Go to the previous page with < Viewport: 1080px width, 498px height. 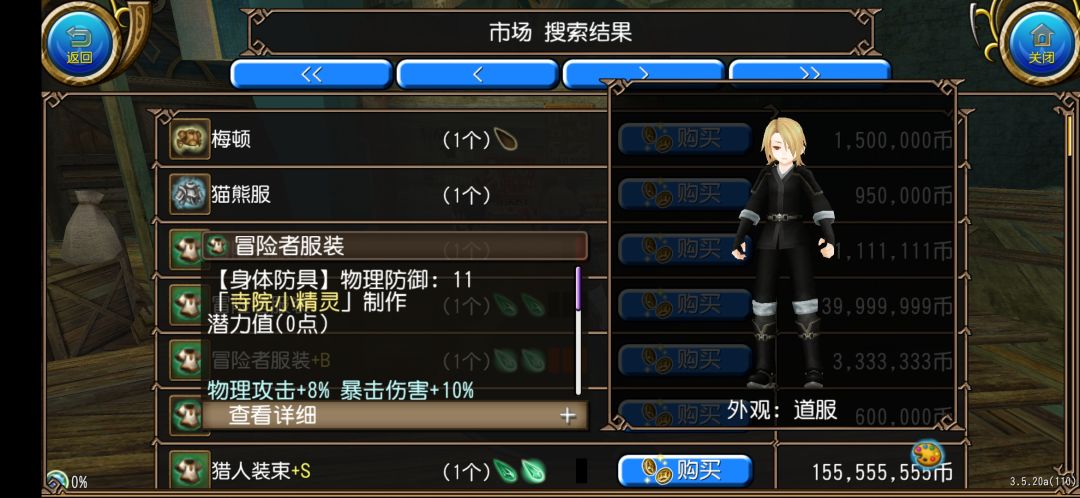click(x=477, y=74)
